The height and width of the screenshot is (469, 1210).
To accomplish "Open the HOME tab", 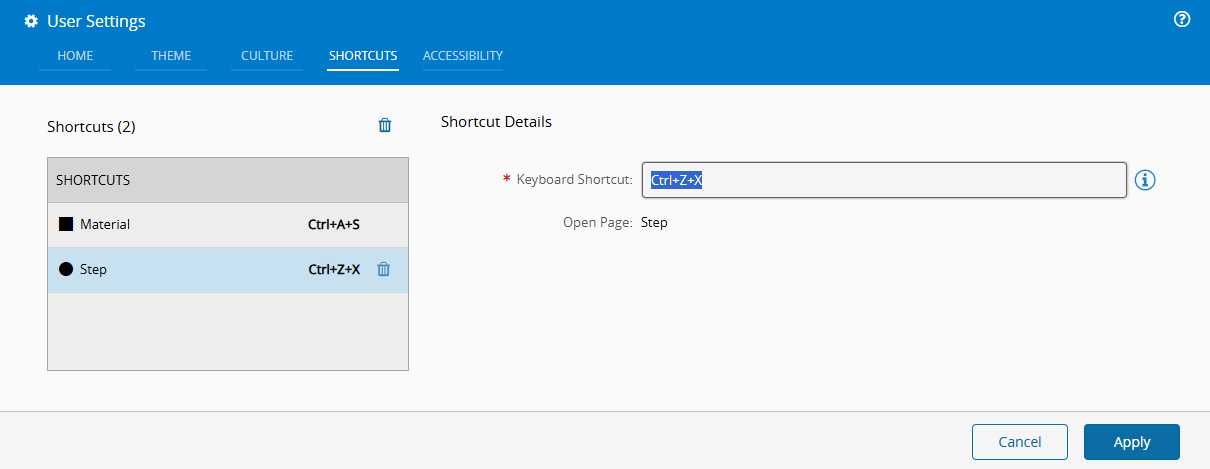I will pyautogui.click(x=75, y=56).
